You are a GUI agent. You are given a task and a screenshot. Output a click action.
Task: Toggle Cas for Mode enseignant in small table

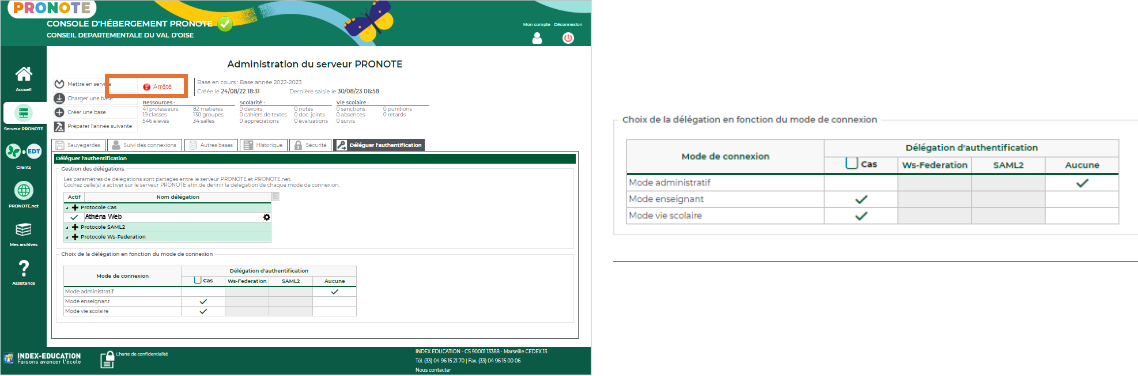[x=203, y=301]
